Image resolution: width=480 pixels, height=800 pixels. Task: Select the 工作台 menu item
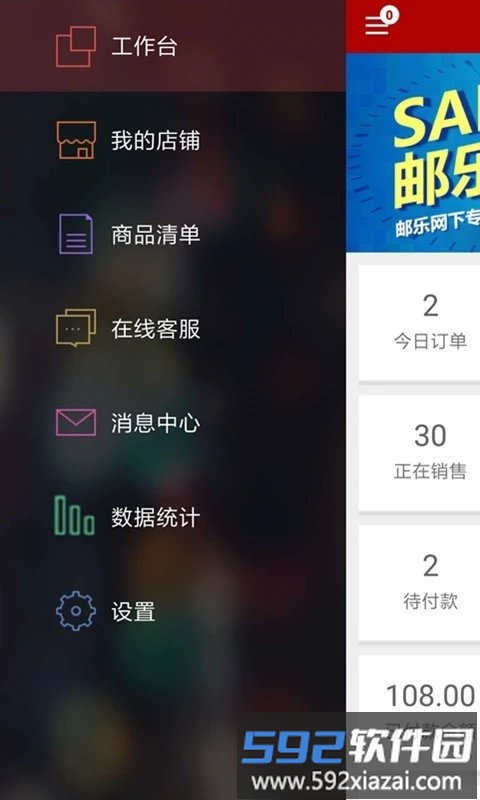[x=173, y=46]
